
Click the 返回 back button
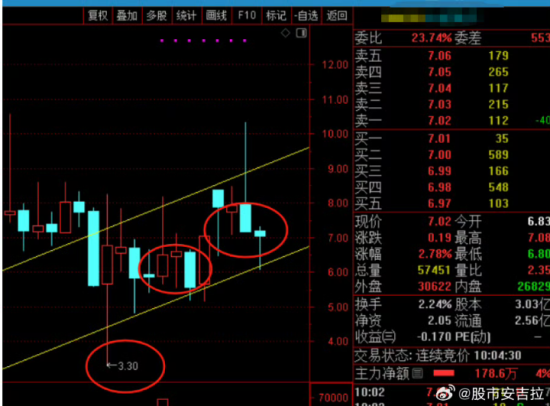pyautogui.click(x=337, y=15)
